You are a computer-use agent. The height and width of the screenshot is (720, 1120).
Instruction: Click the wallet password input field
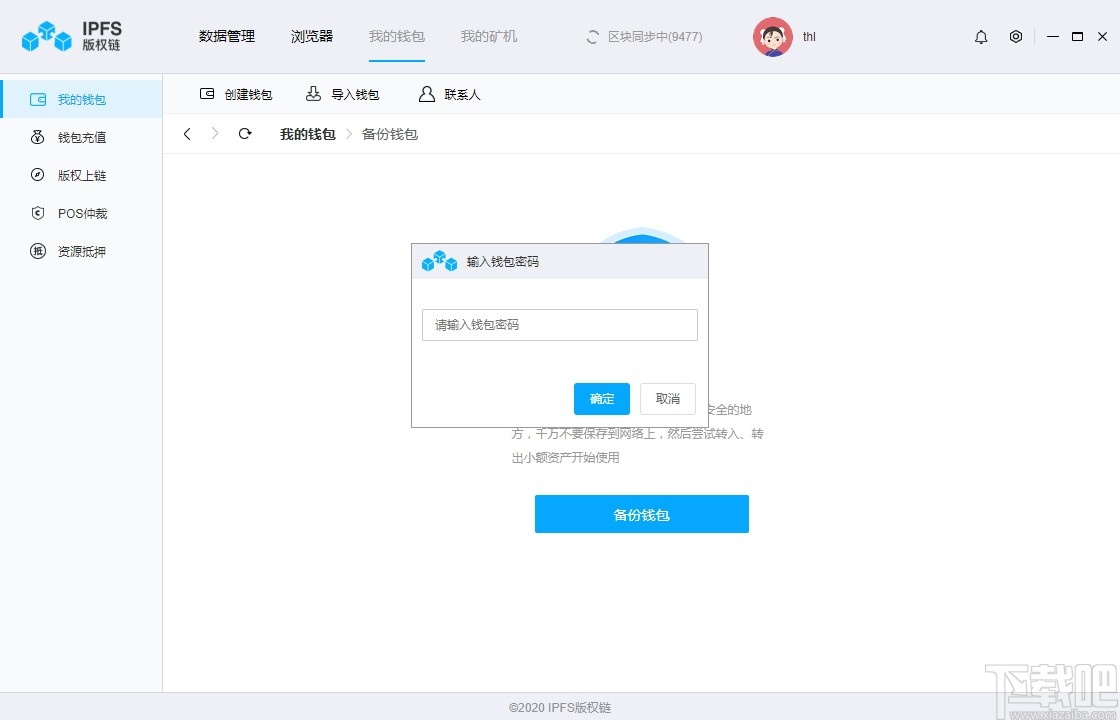click(x=559, y=324)
